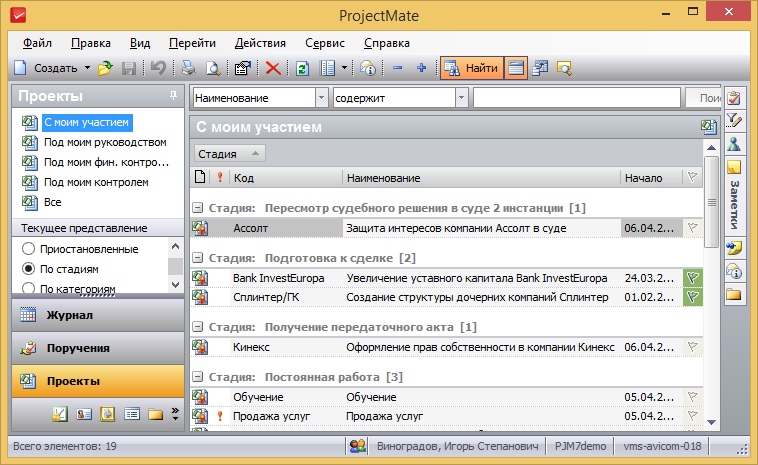Open the содержит condition dropdown
Screen dimensions: 758x465
[x=462, y=98]
